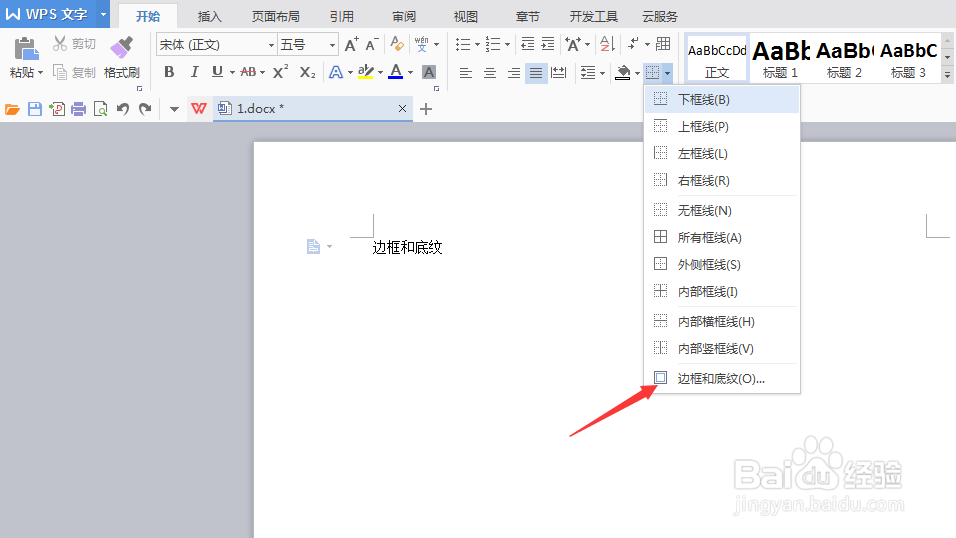This screenshot has height=538, width=956.
Task: Click the Print icon in quick toolbar
Action: tap(79, 109)
